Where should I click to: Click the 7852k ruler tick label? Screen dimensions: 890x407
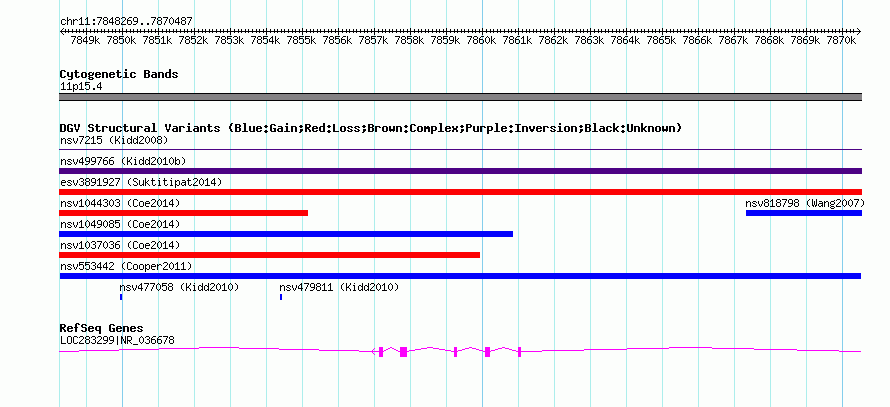coord(193,41)
